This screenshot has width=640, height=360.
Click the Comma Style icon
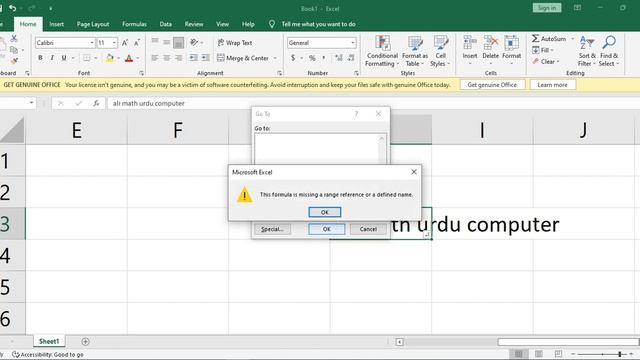click(324, 58)
